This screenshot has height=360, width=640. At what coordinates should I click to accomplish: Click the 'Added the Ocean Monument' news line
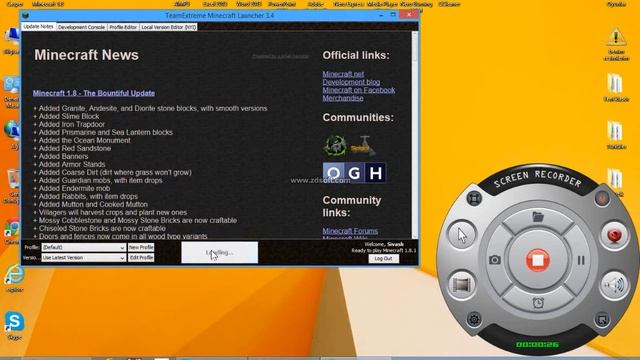click(x=82, y=140)
